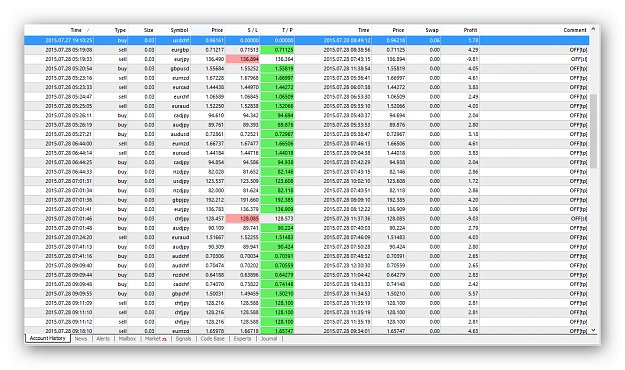Image resolution: width=625 pixels, height=370 pixels.
Task: Open the Market tab
Action: [155, 339]
